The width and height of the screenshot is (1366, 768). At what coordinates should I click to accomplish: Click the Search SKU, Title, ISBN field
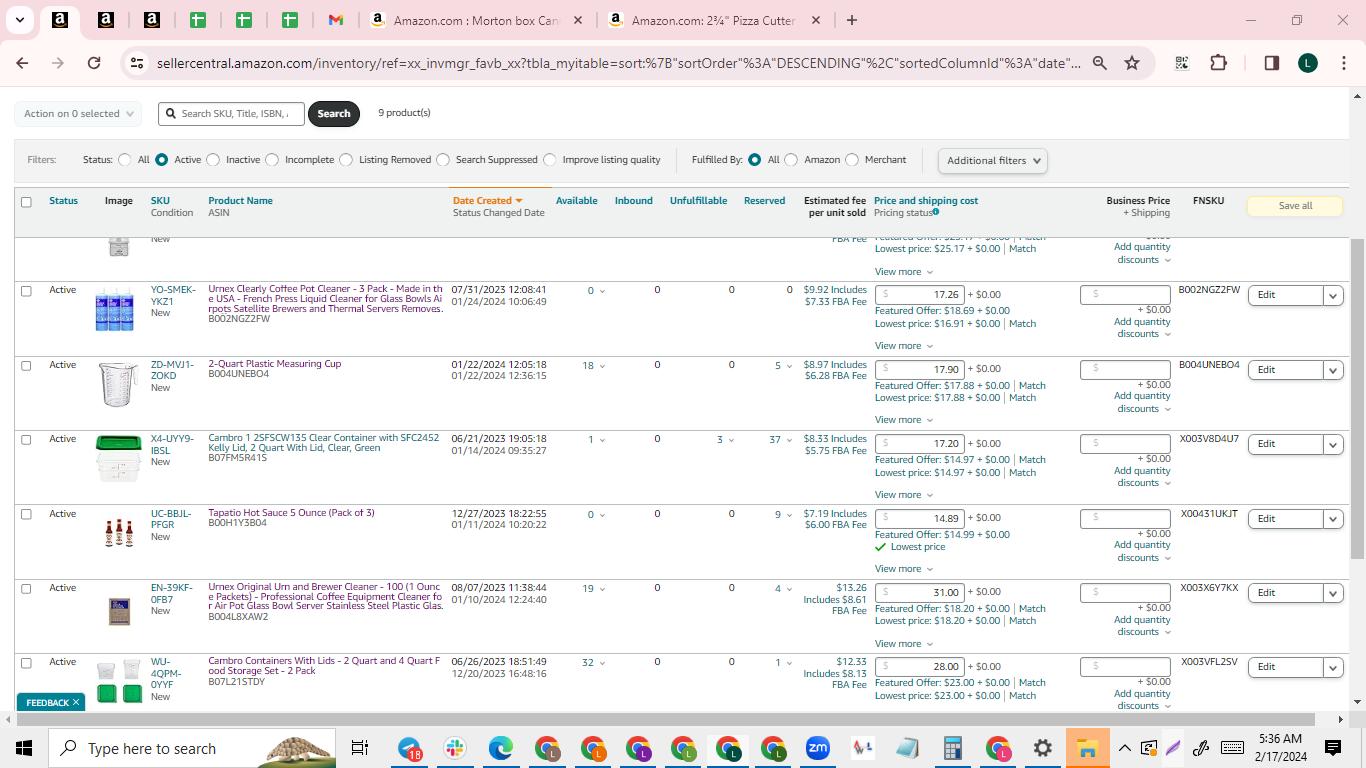click(232, 114)
